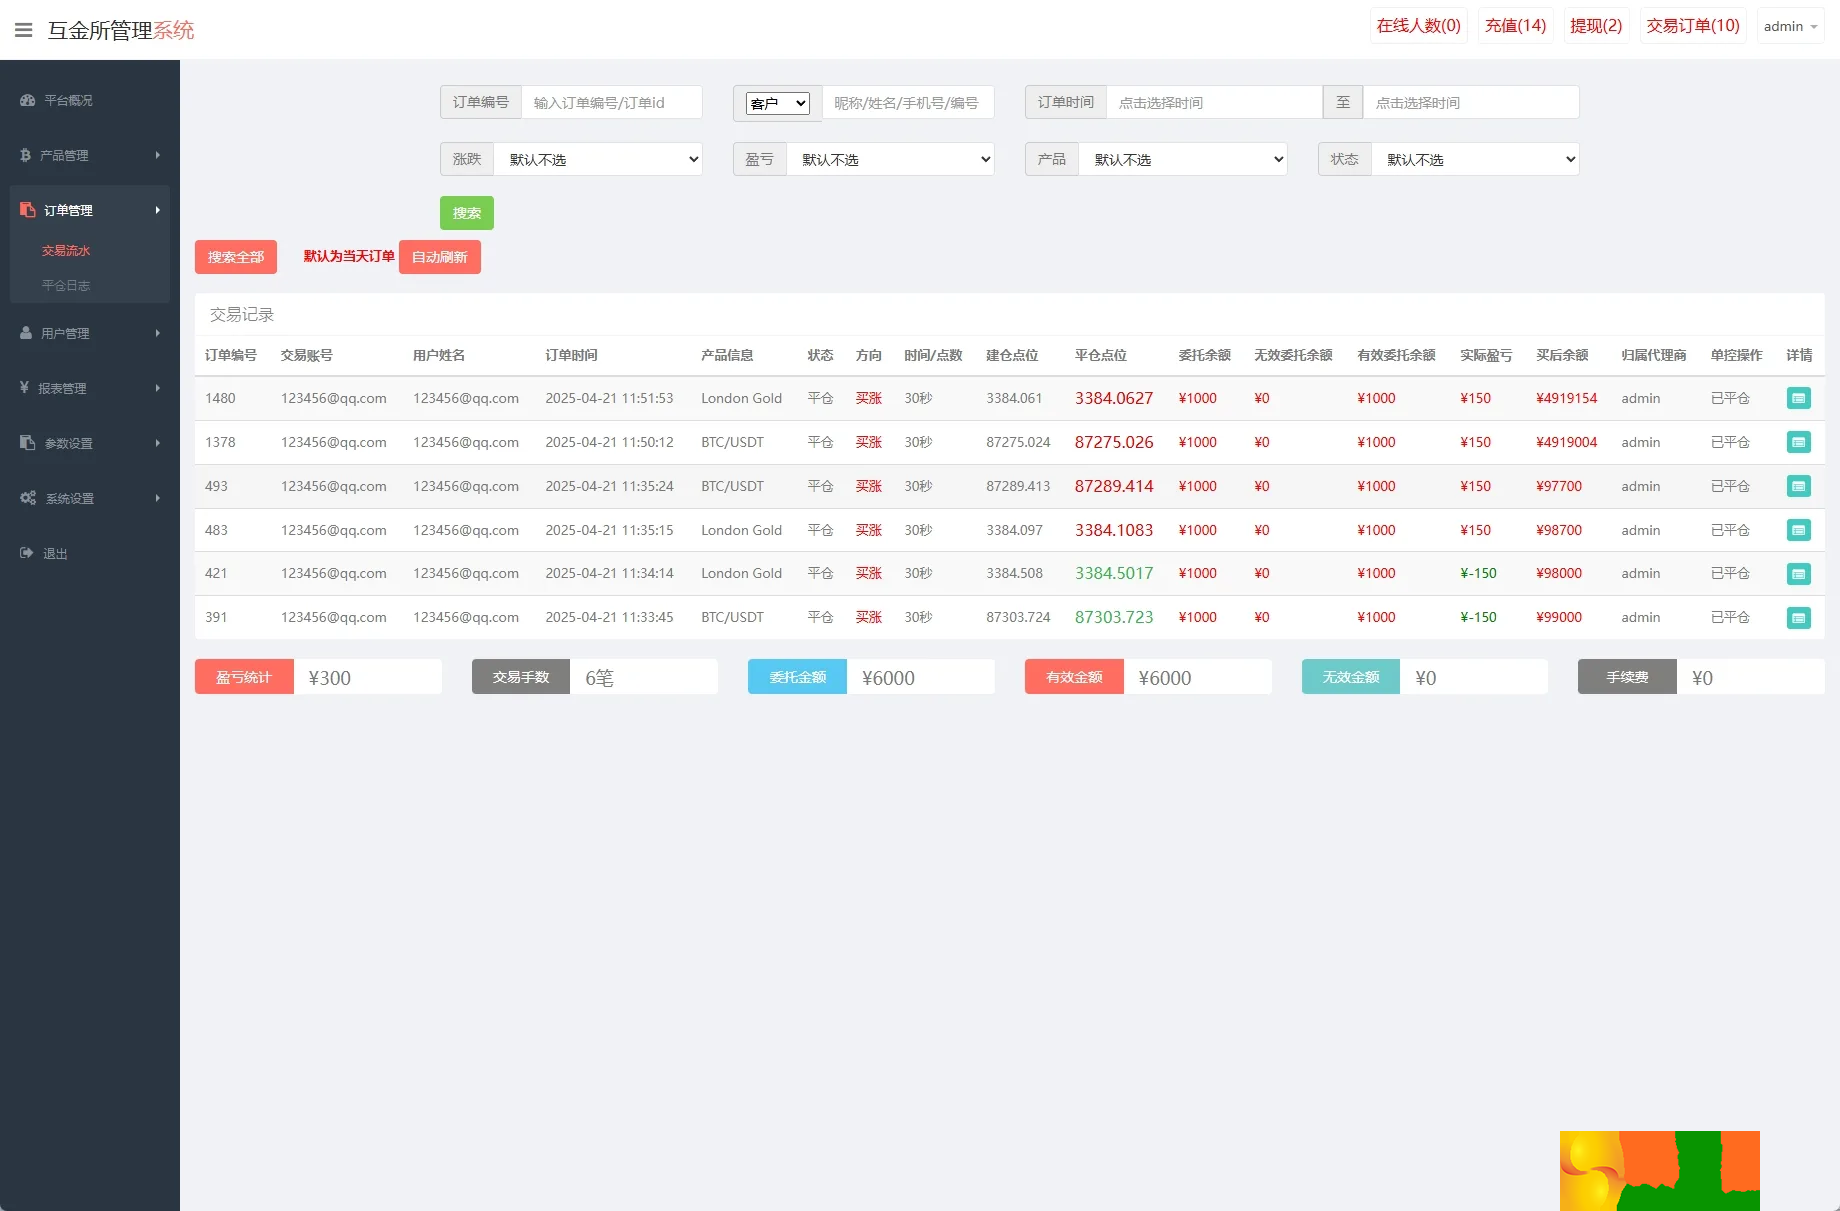The image size is (1840, 1211).
Task: Show details icon for order 391
Action: coord(1798,618)
